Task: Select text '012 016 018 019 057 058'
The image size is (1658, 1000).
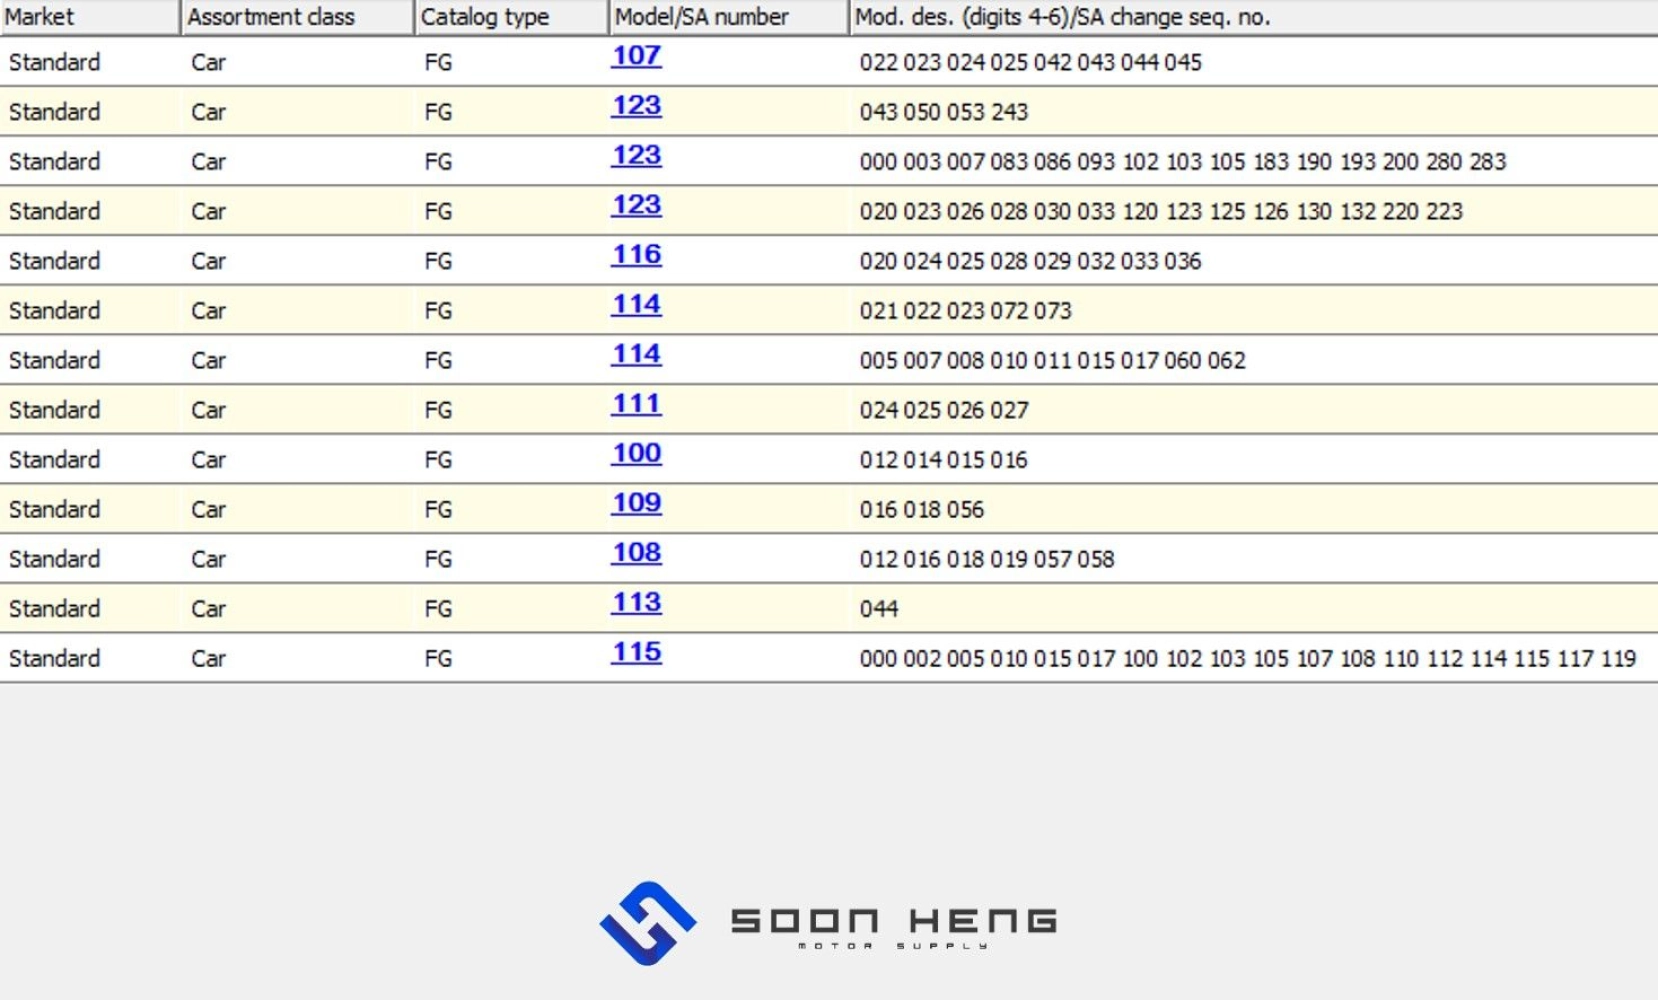Action: tap(986, 559)
